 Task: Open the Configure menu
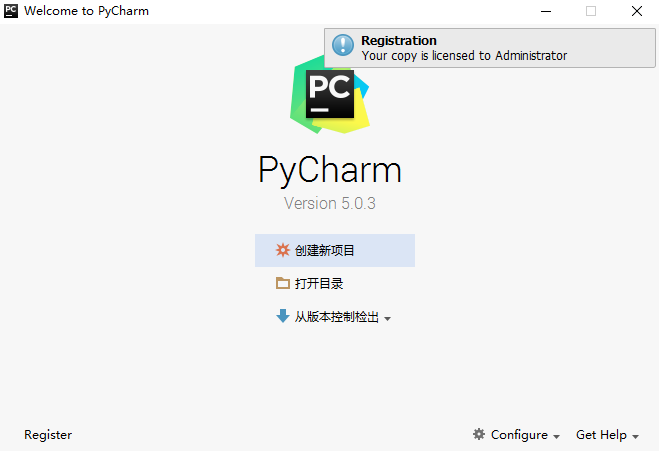click(x=519, y=435)
